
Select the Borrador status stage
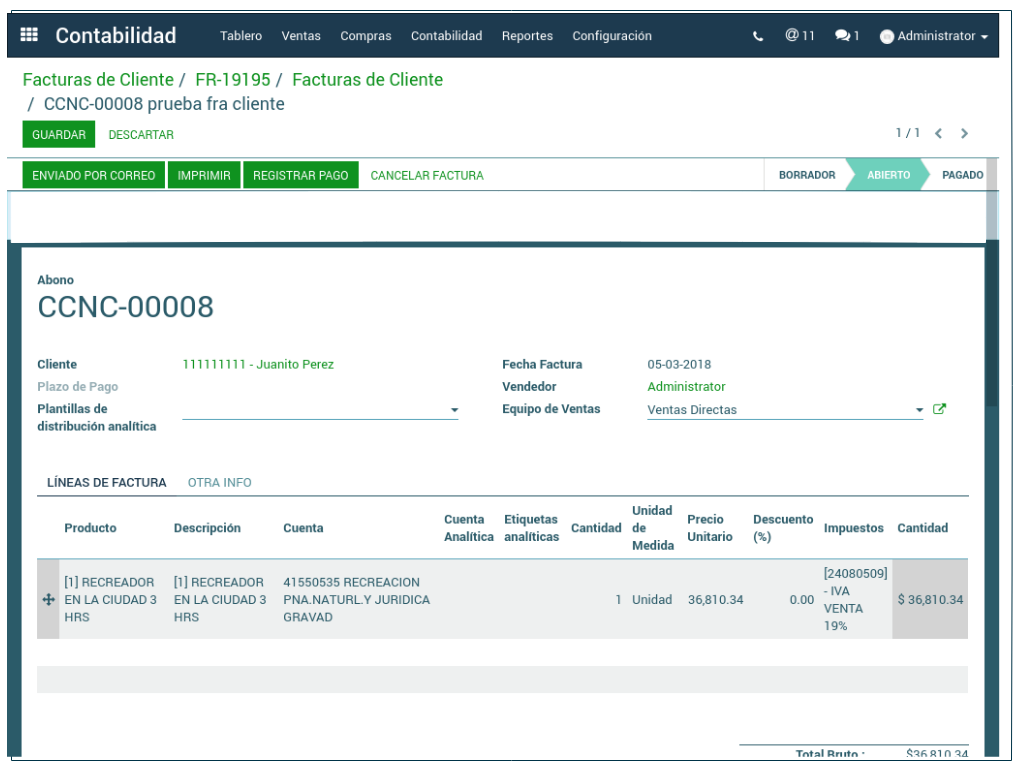click(x=806, y=175)
